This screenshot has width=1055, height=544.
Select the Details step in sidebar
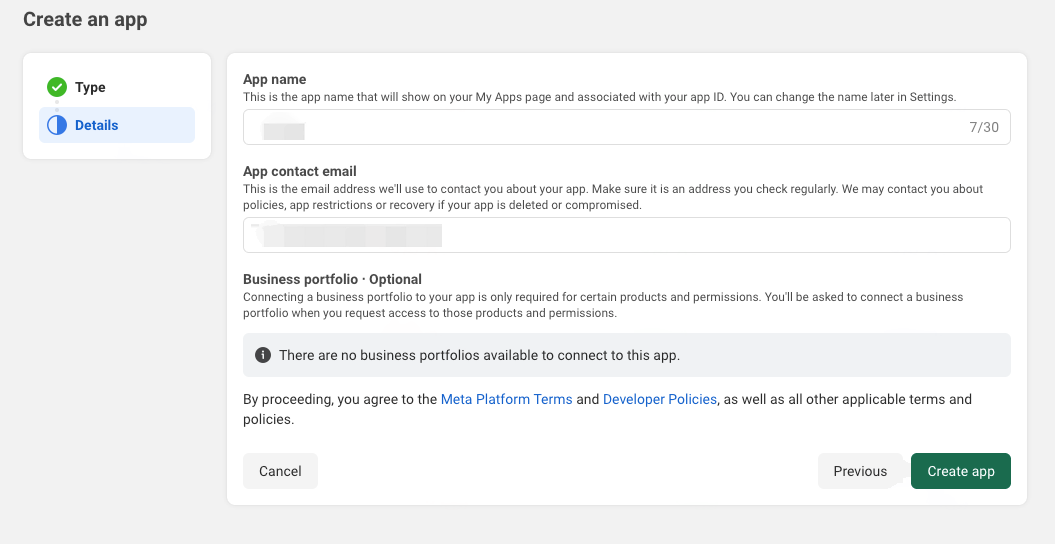coord(117,125)
